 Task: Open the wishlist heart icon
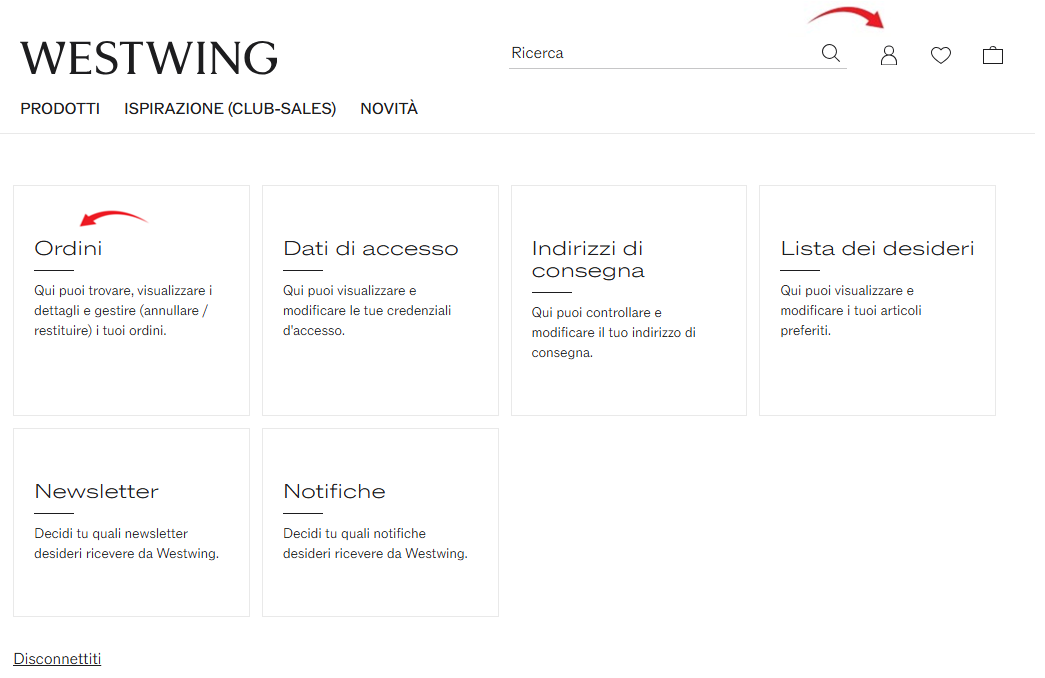(940, 55)
